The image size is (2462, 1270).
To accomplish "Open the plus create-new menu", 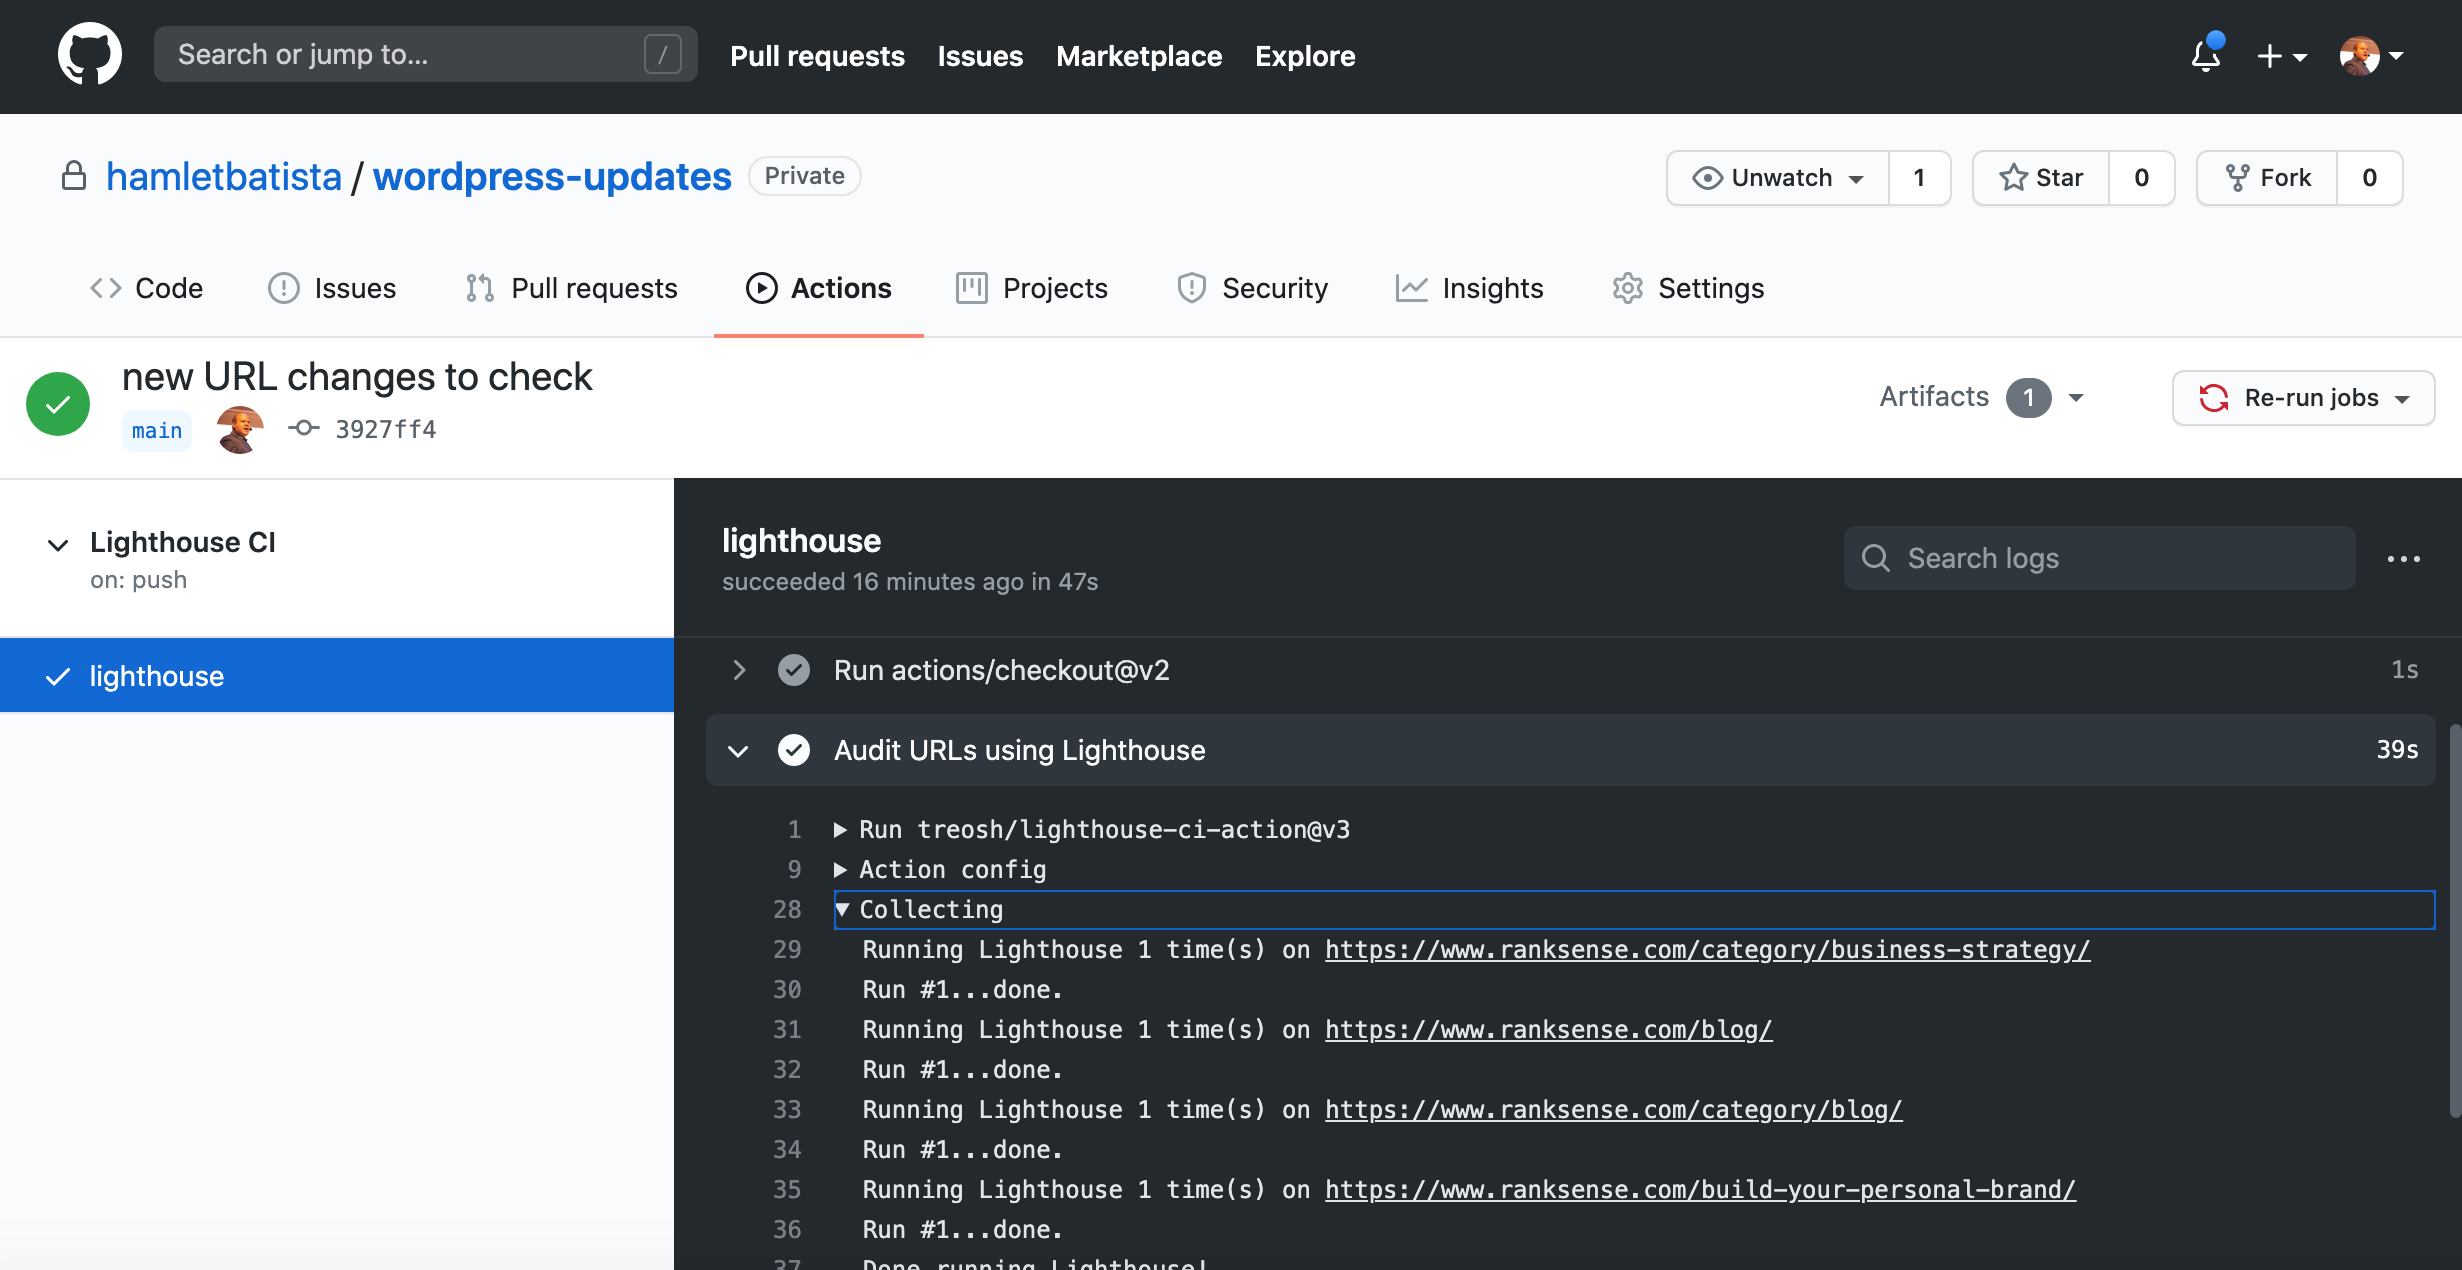I will click(2282, 56).
